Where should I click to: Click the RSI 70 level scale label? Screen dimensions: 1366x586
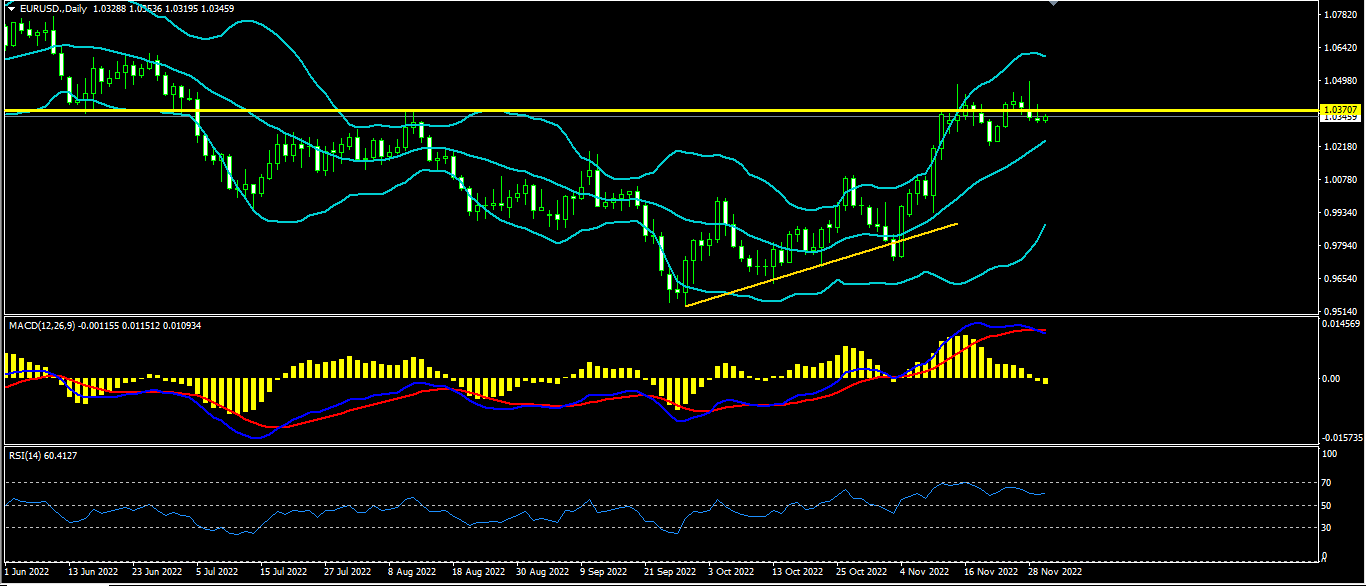point(1328,483)
